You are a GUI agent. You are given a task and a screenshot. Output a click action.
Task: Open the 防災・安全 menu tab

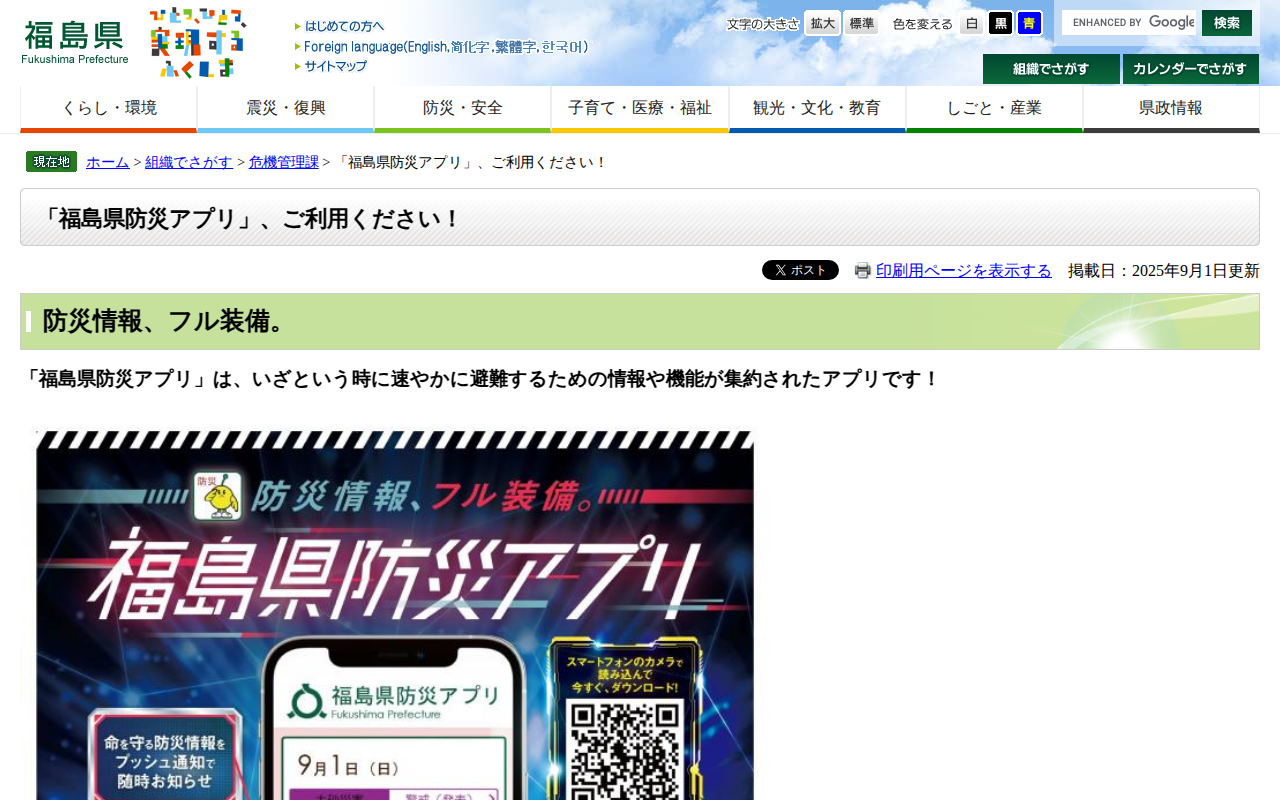coord(463,109)
